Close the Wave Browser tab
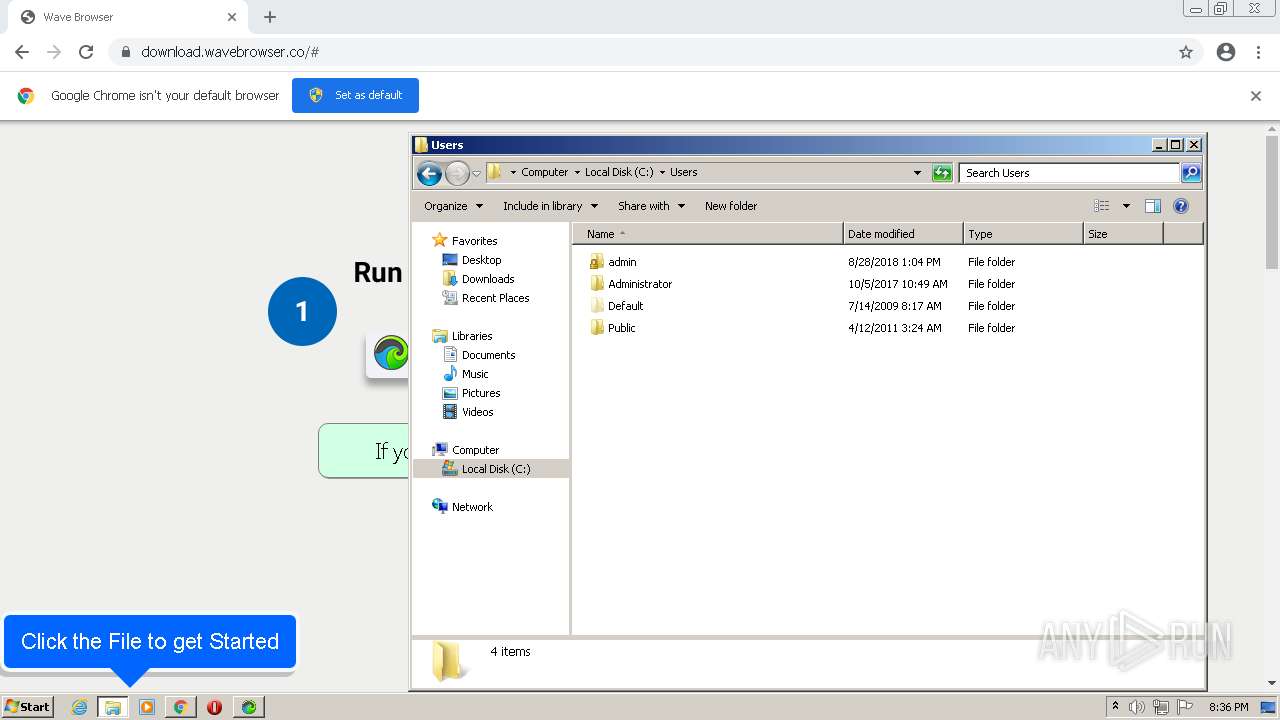Viewport: 1280px width, 720px height. pos(232,17)
